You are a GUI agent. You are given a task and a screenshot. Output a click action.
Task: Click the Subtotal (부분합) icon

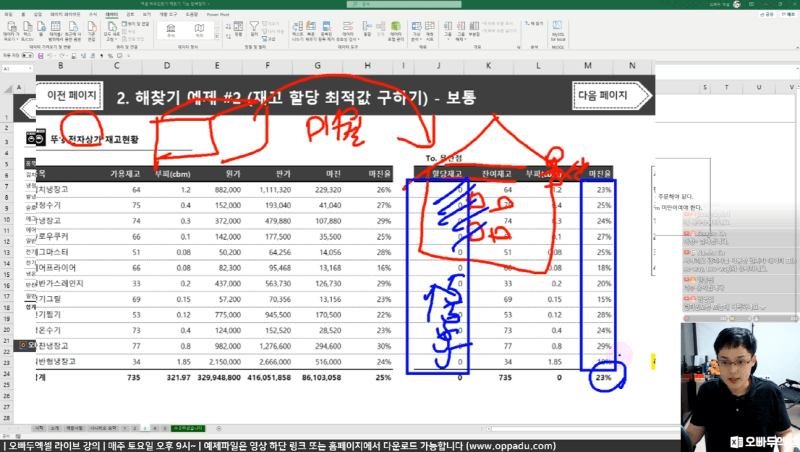pyautogui.click(x=474, y=30)
